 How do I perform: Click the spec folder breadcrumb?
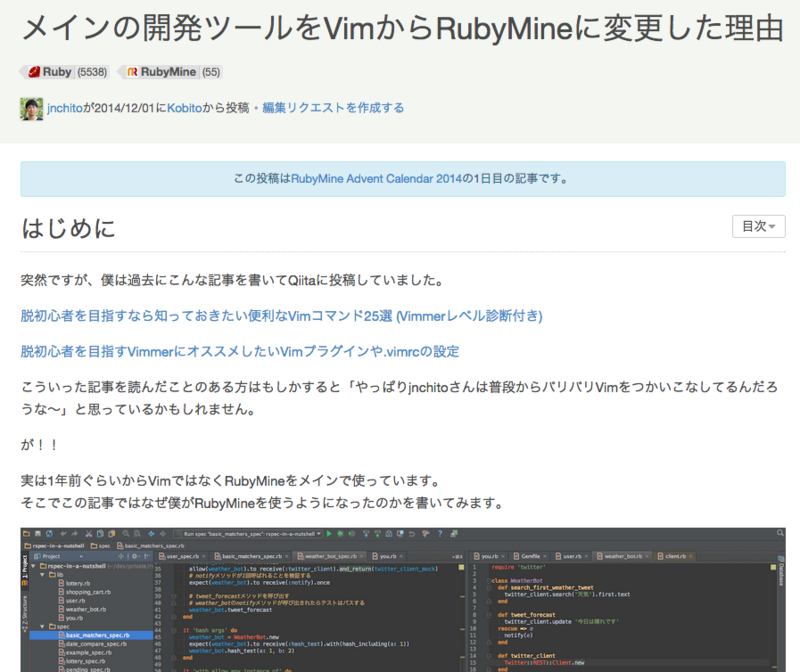point(101,546)
